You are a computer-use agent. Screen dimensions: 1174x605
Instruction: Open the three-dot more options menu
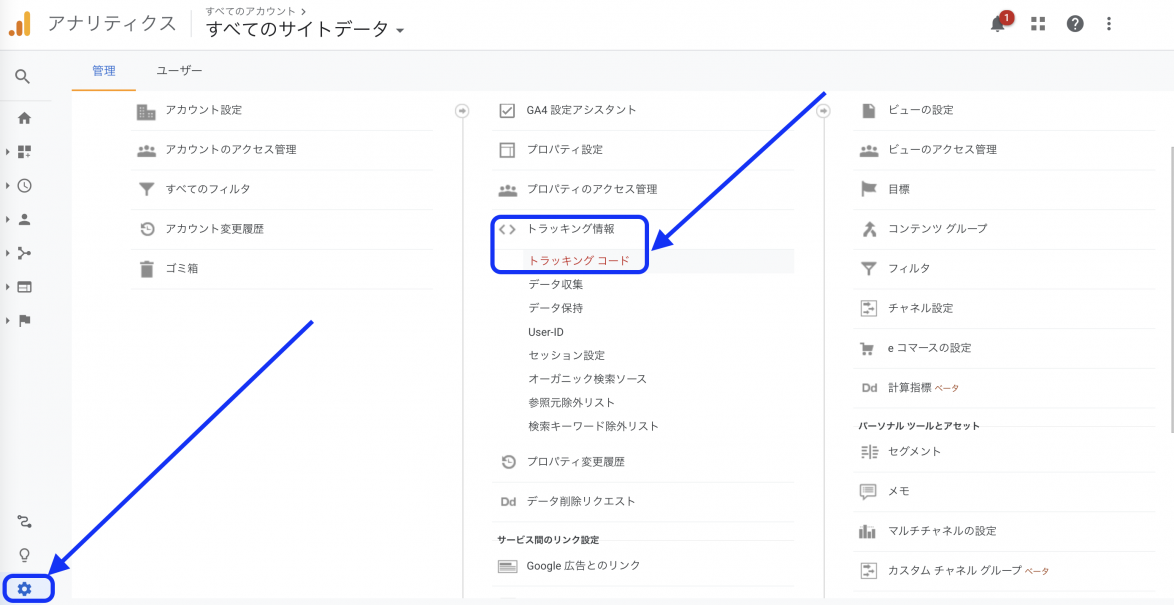click(x=1109, y=24)
